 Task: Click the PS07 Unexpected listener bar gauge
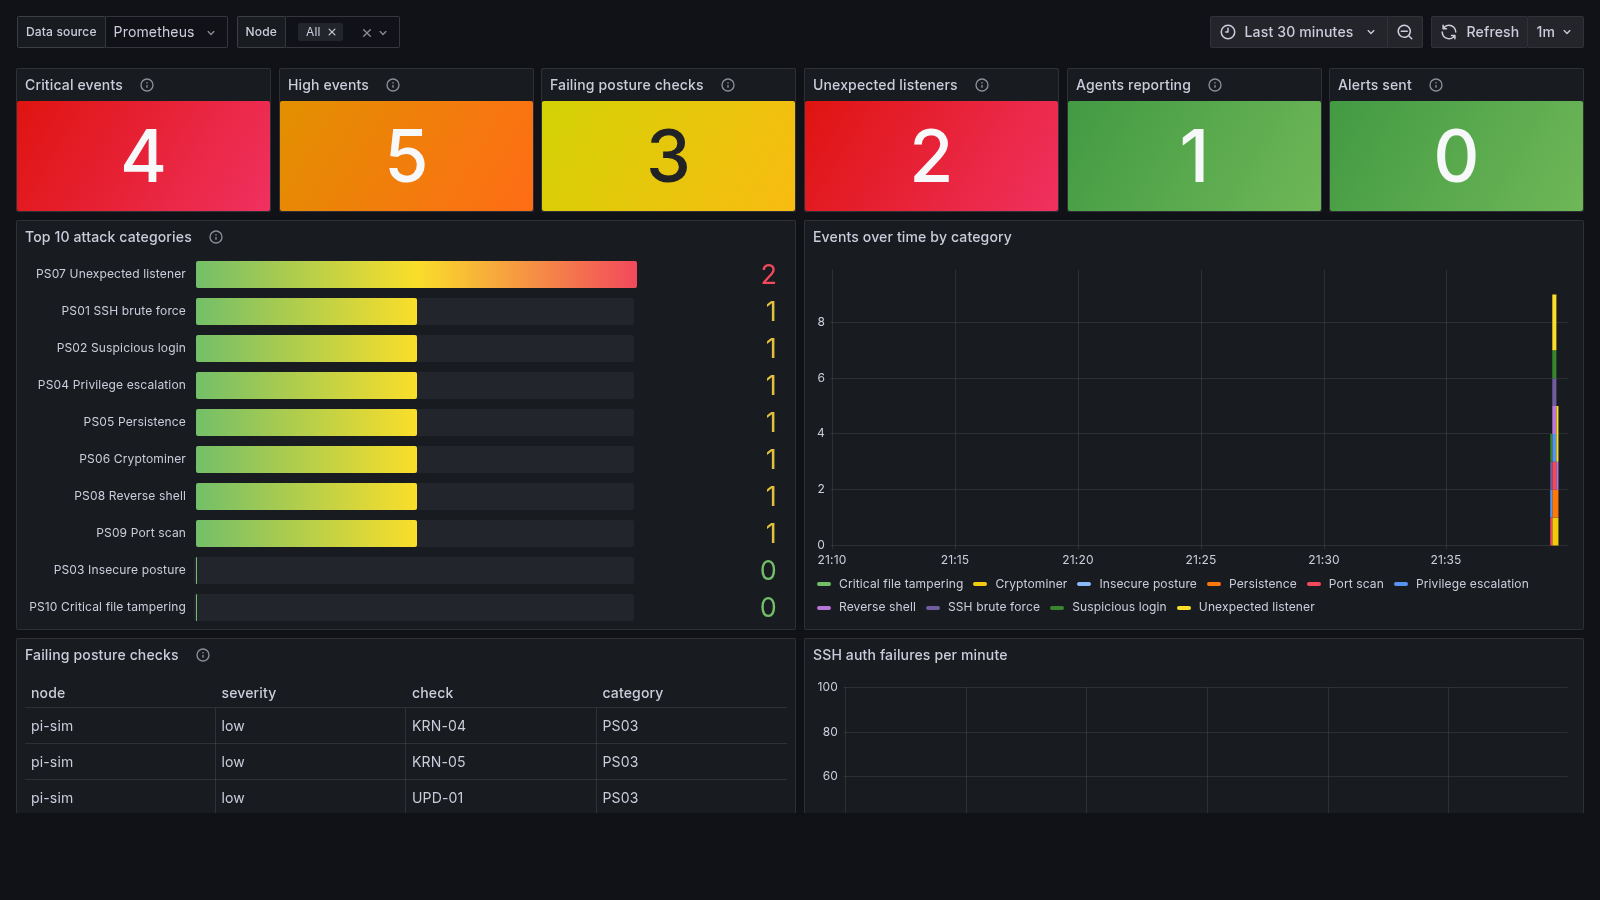tap(416, 274)
